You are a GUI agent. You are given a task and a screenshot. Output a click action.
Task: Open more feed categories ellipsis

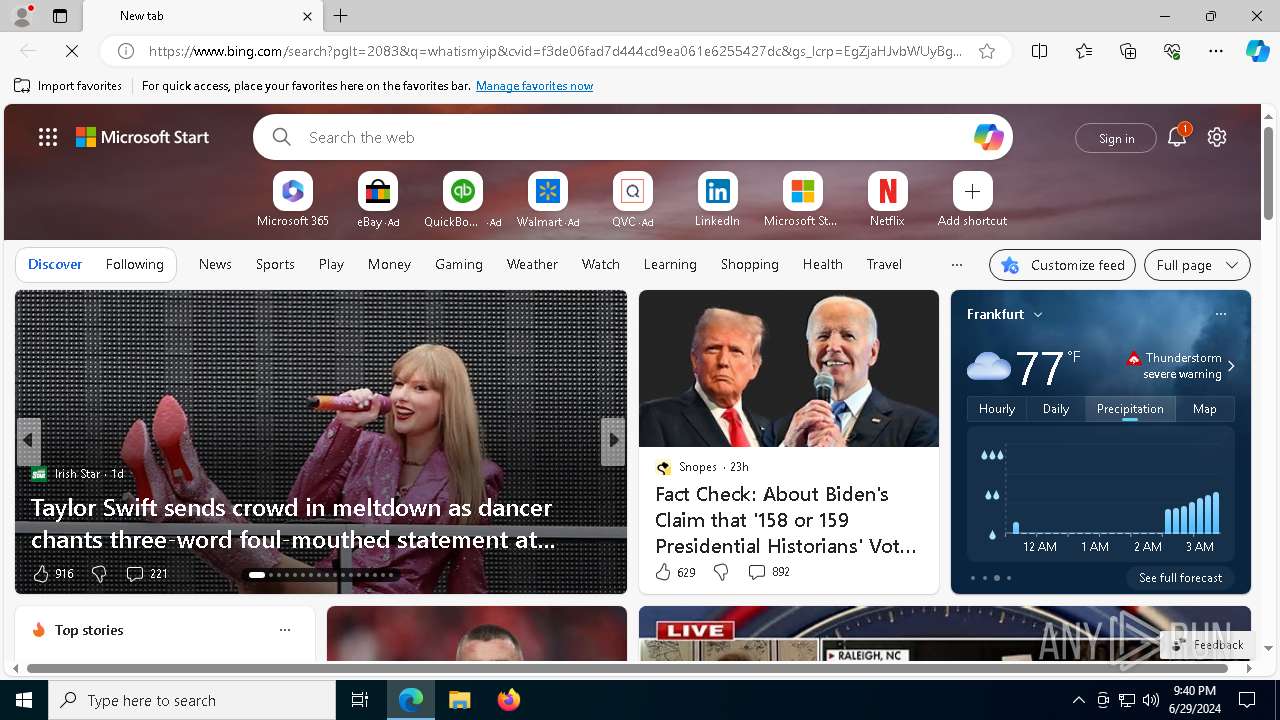coord(957,265)
